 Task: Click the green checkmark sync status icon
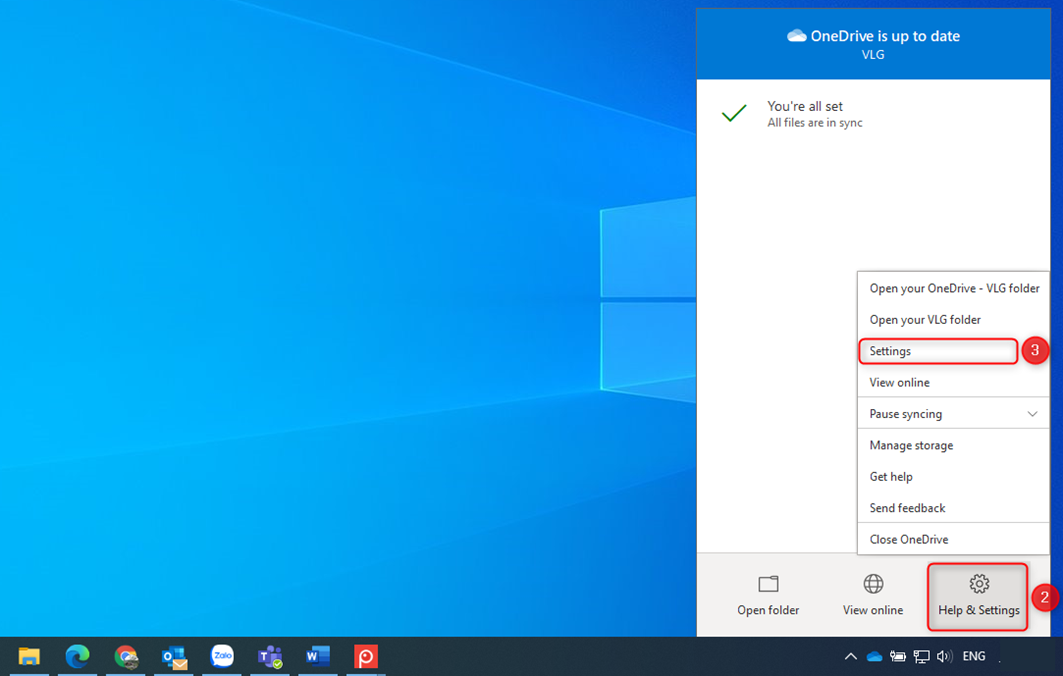(734, 113)
